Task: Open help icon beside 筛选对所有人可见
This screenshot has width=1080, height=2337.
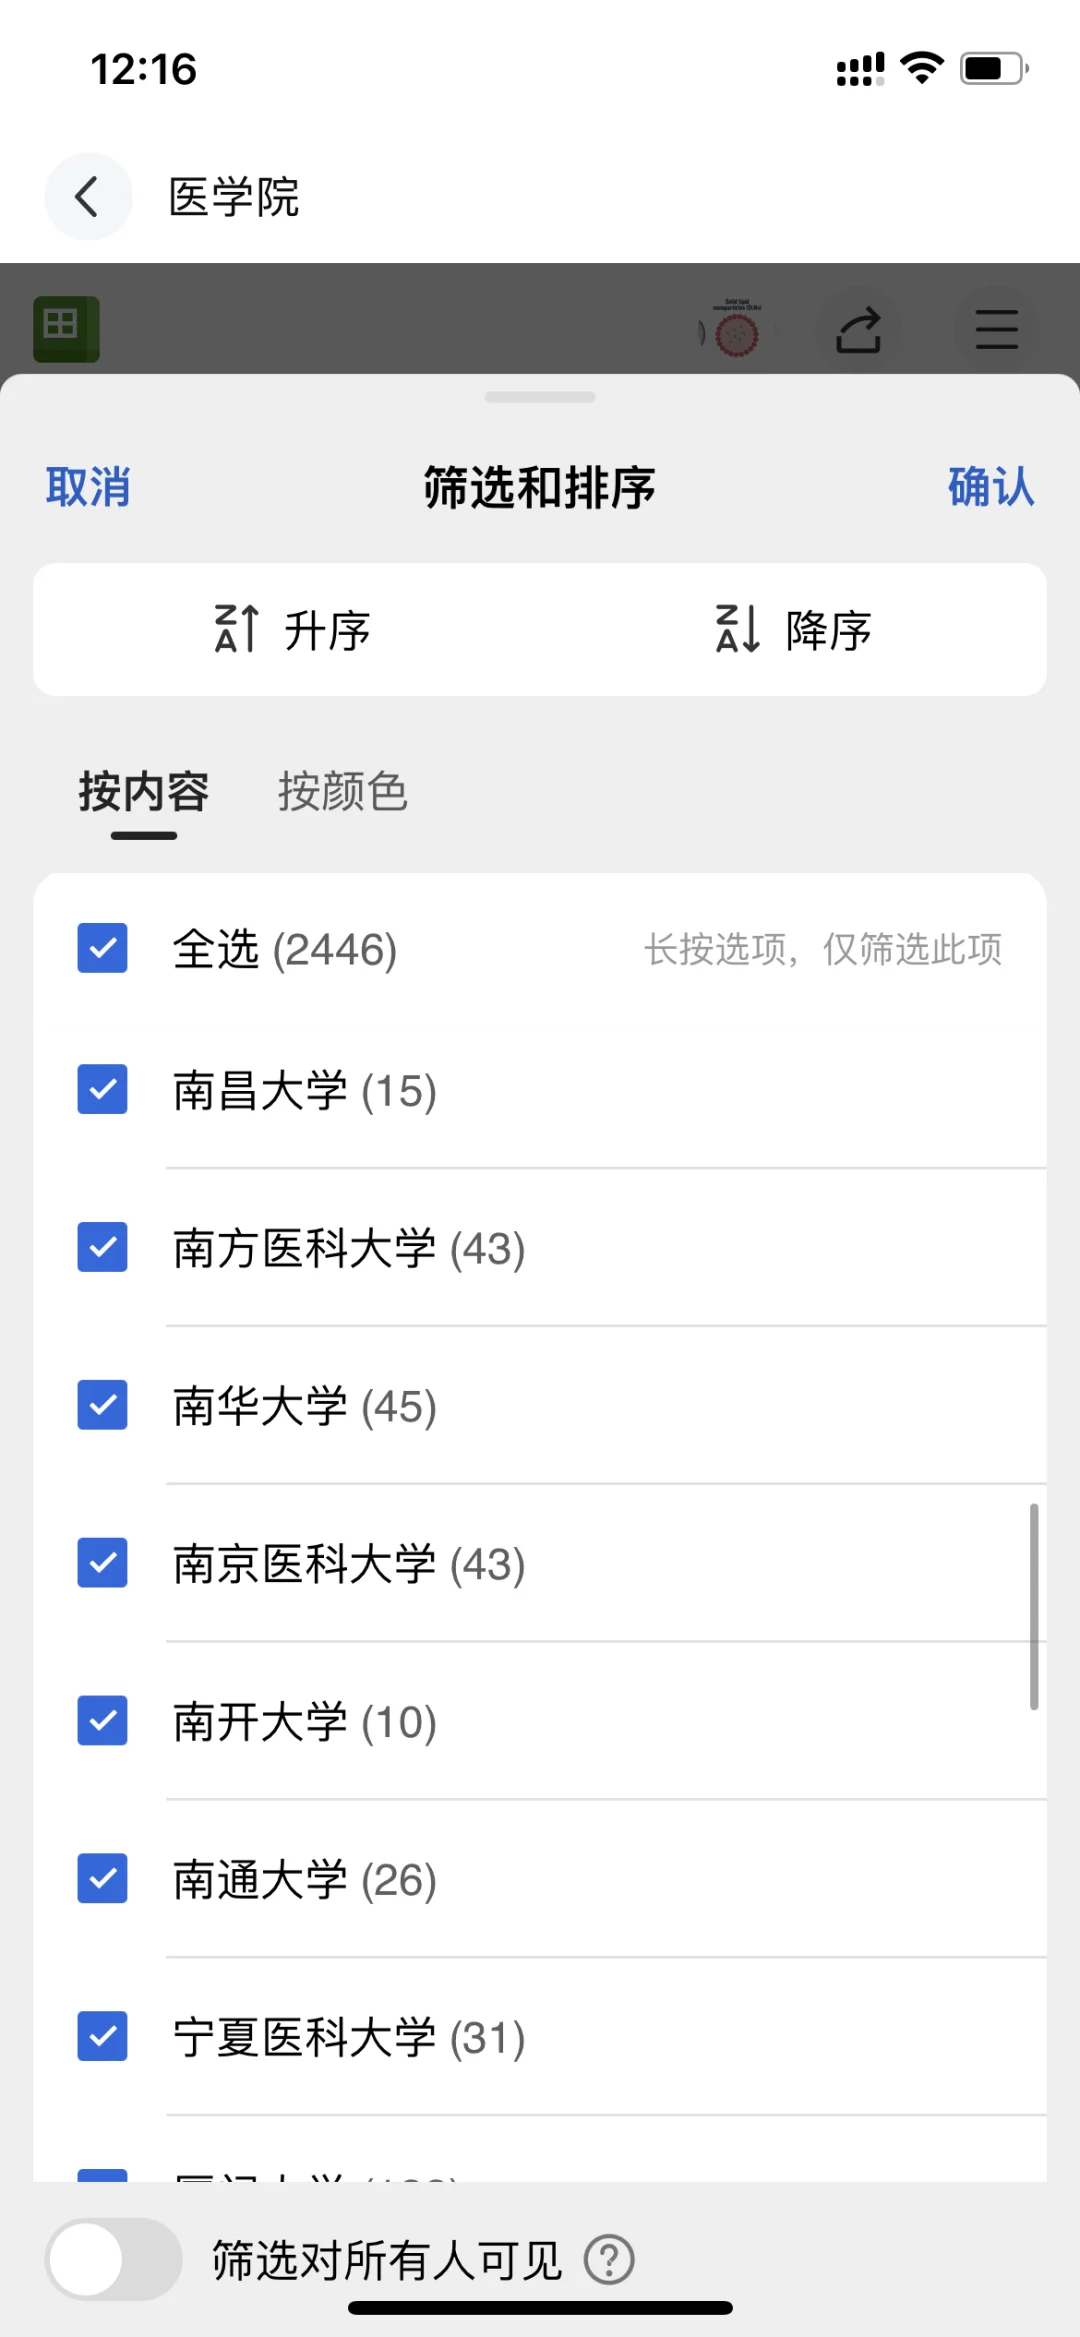Action: pyautogui.click(x=609, y=2259)
